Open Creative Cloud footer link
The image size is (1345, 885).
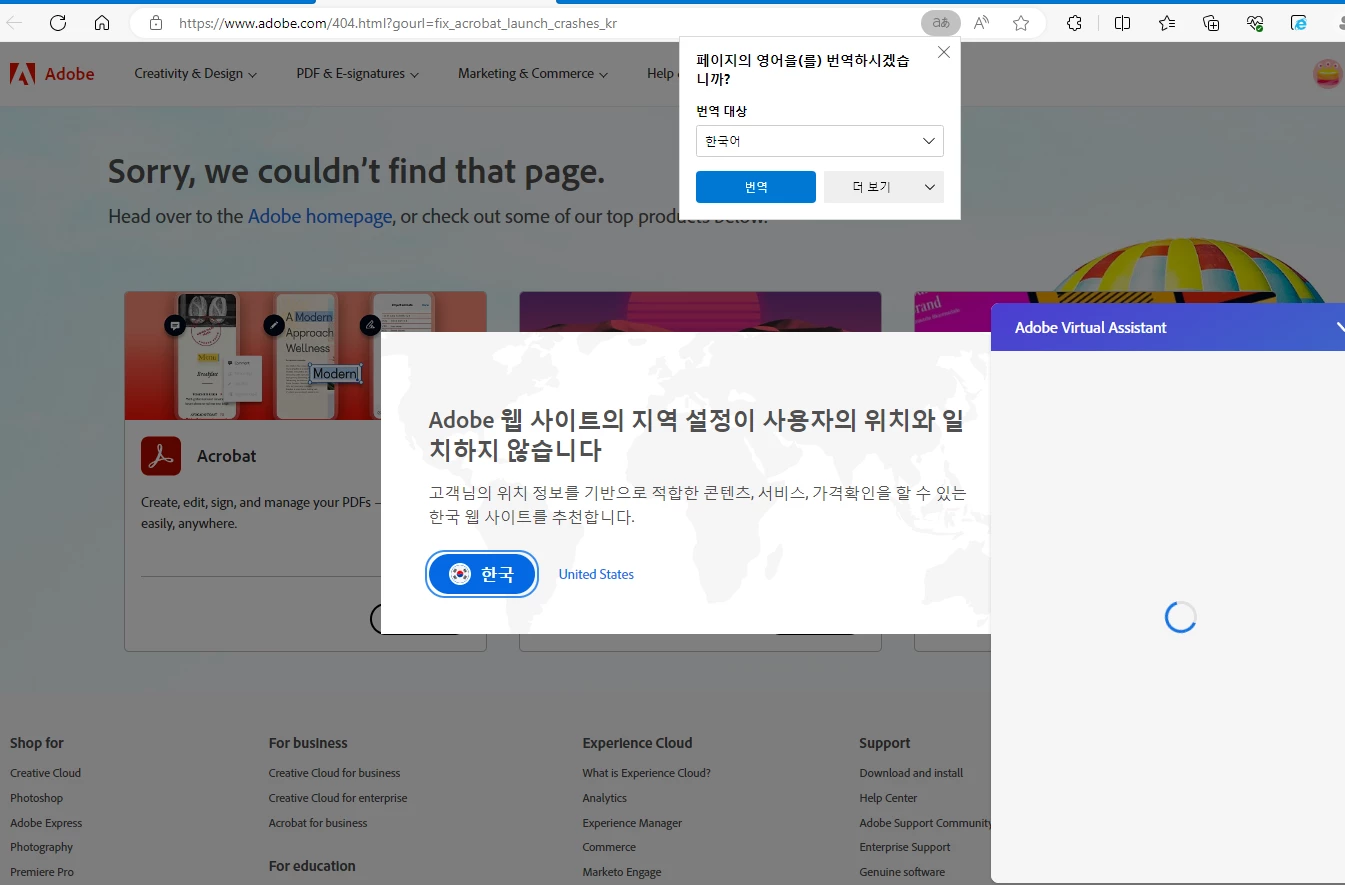[x=45, y=773]
